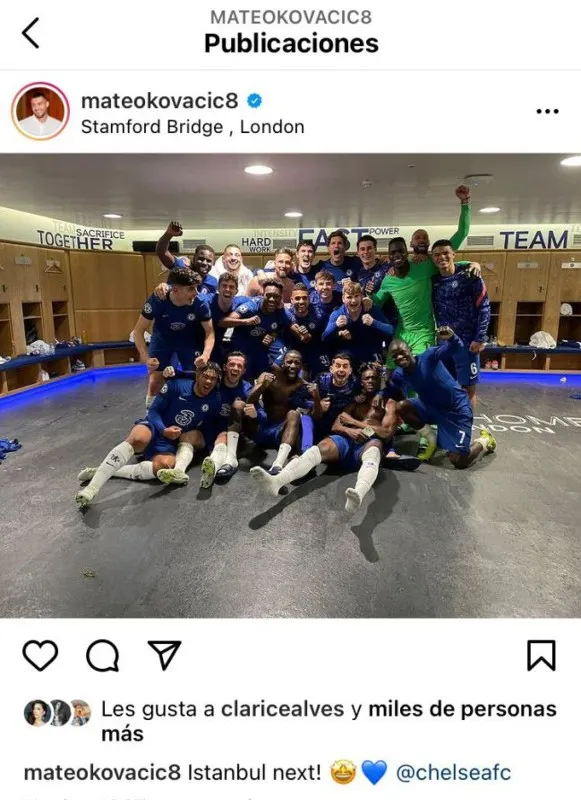Tap the verified blue badge

tap(254, 101)
